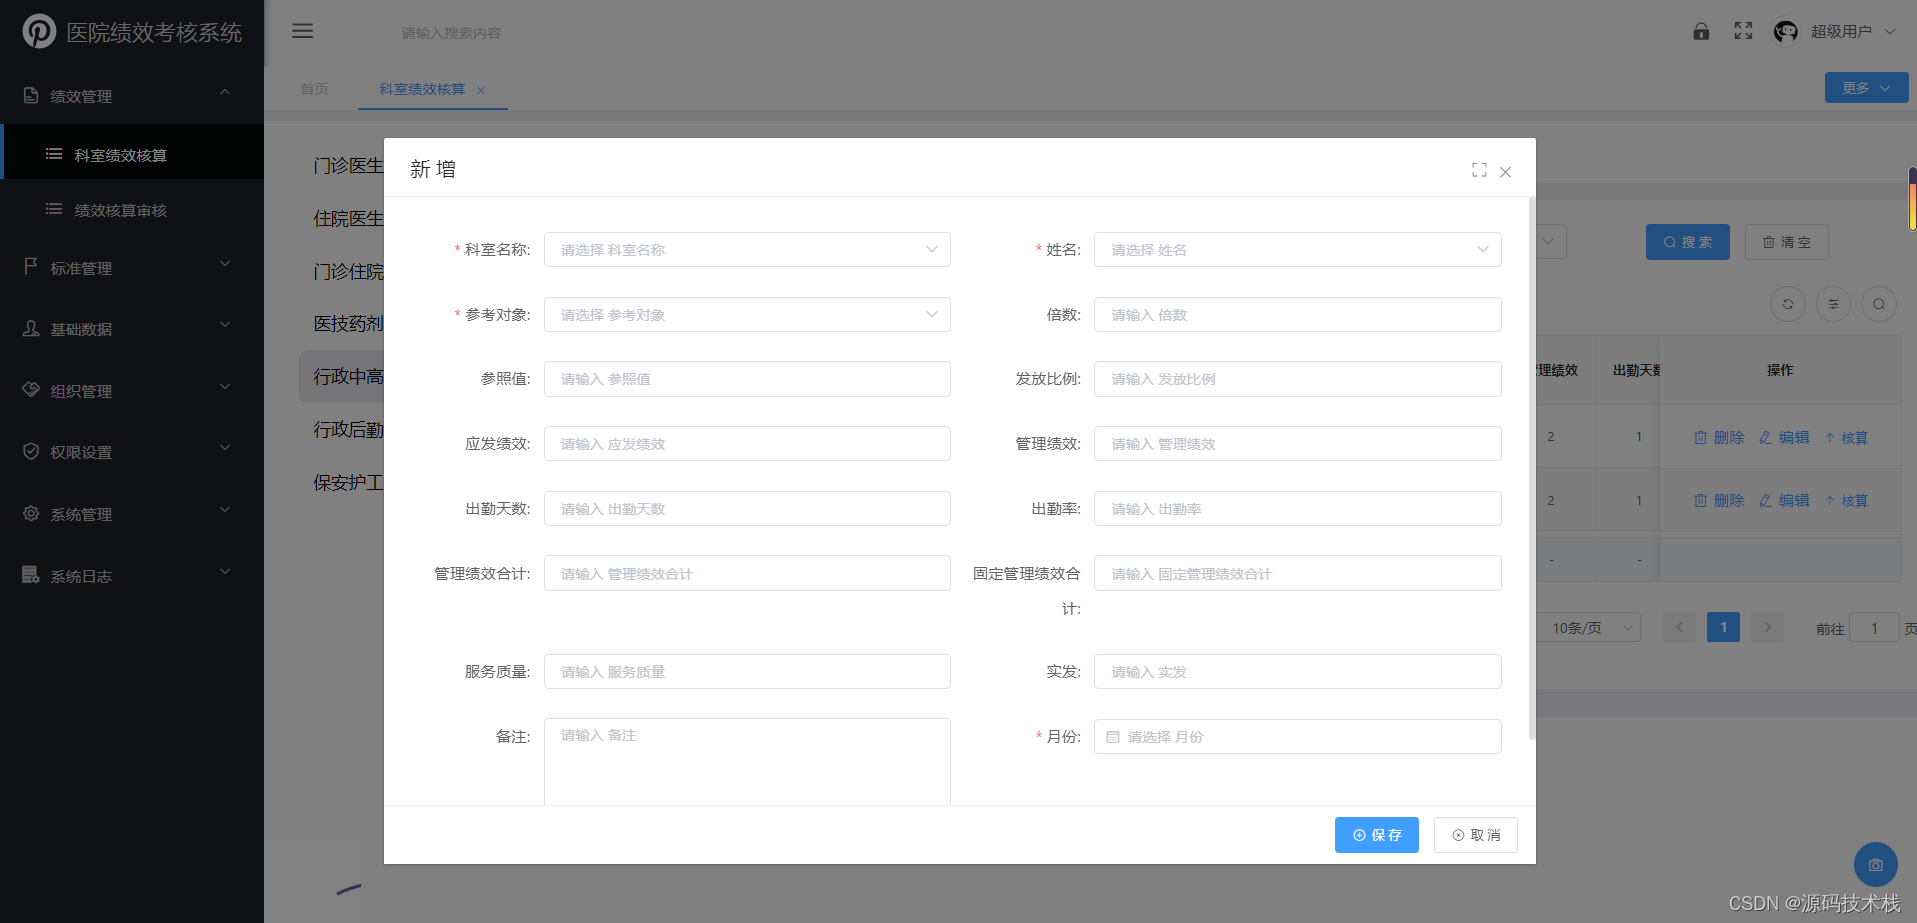Image resolution: width=1917 pixels, height=923 pixels.
Task: Toggle the hamburger sidebar menu icon
Action: pos(302,31)
